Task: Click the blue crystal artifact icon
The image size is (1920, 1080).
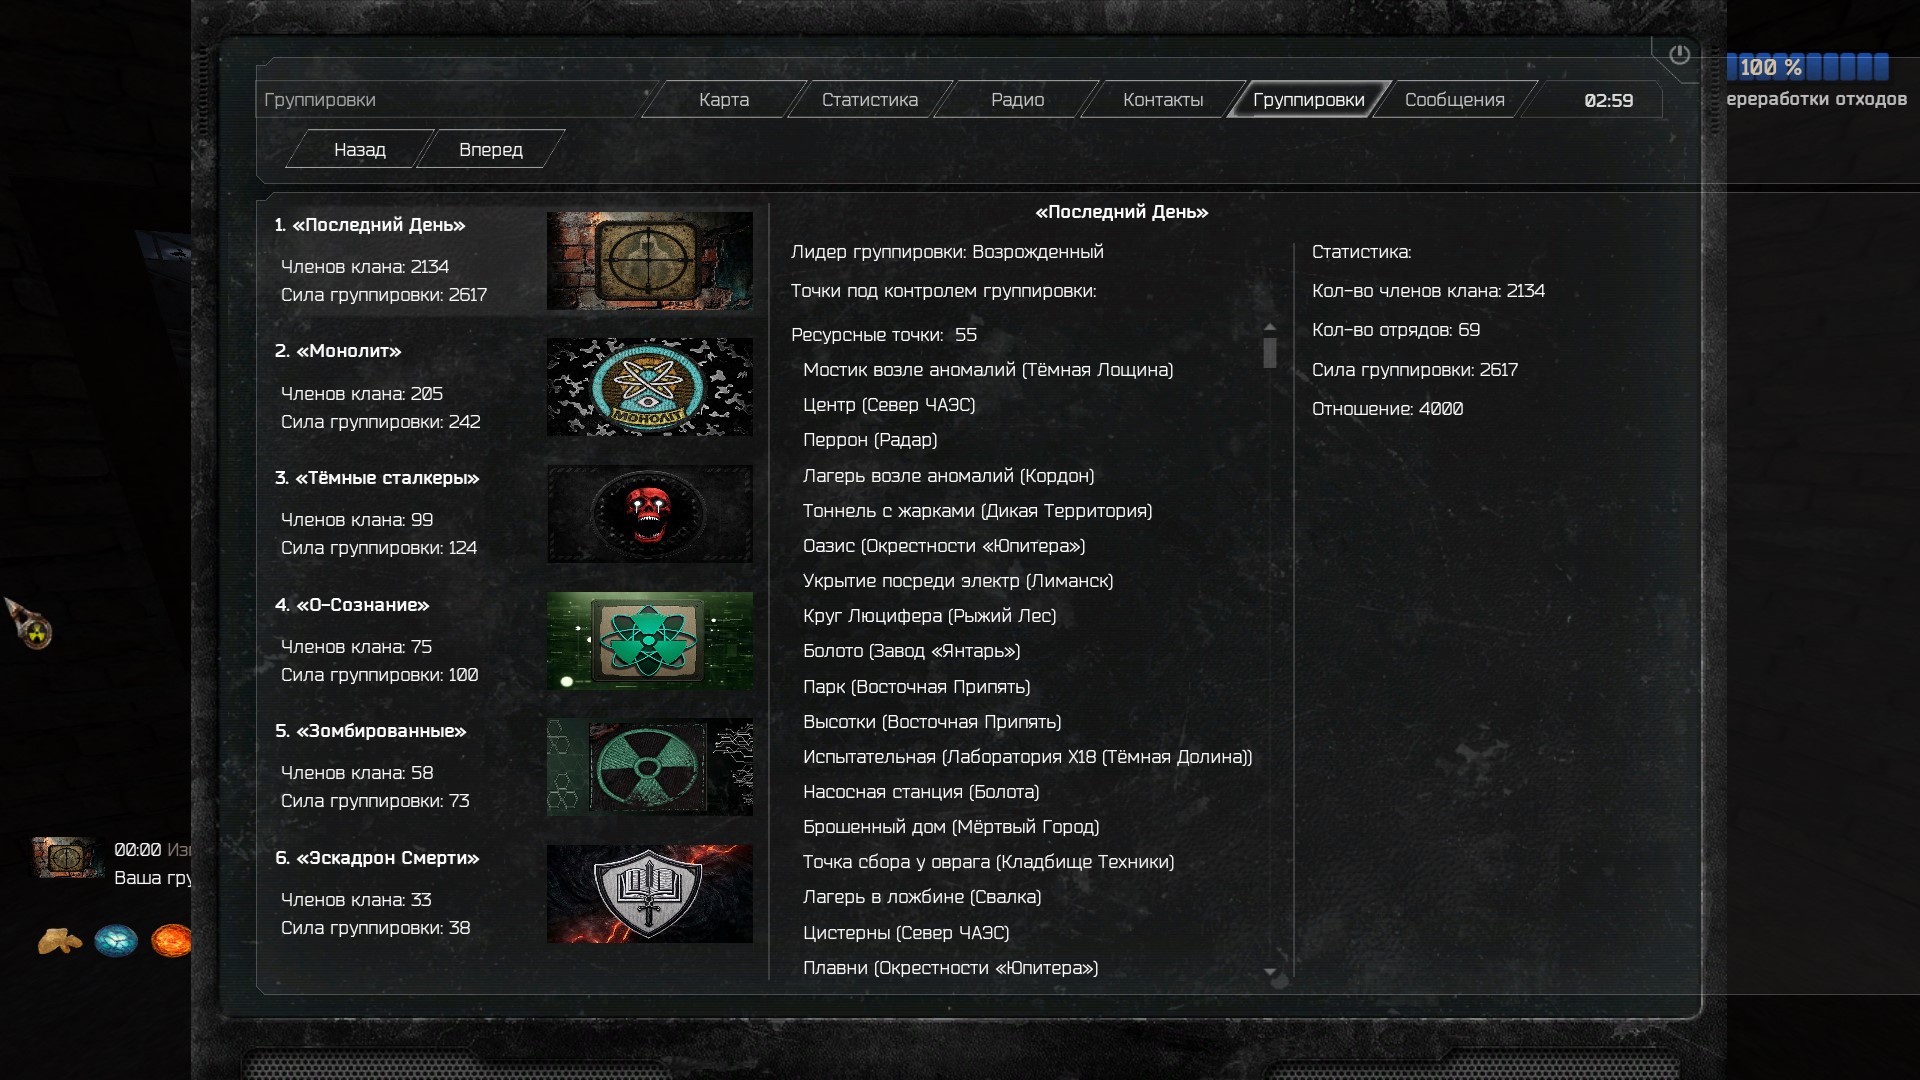Action: (x=116, y=941)
